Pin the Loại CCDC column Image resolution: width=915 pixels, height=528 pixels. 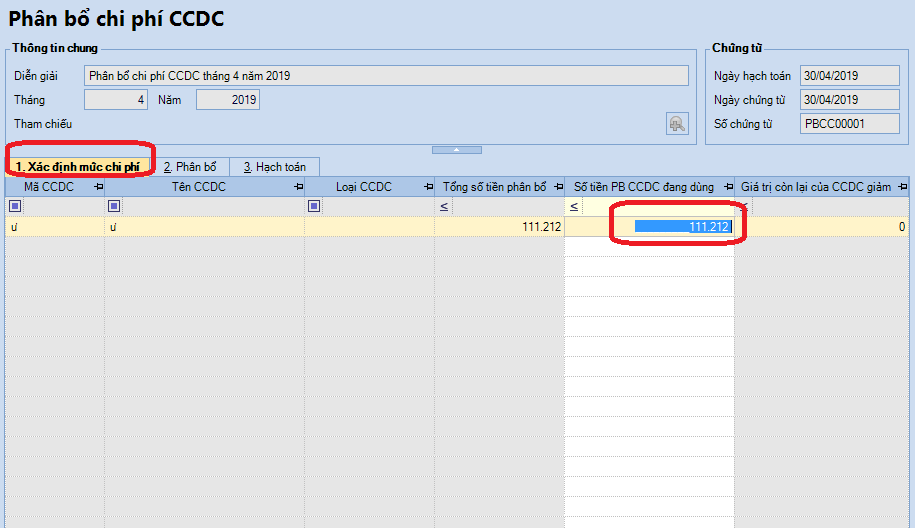tap(428, 187)
